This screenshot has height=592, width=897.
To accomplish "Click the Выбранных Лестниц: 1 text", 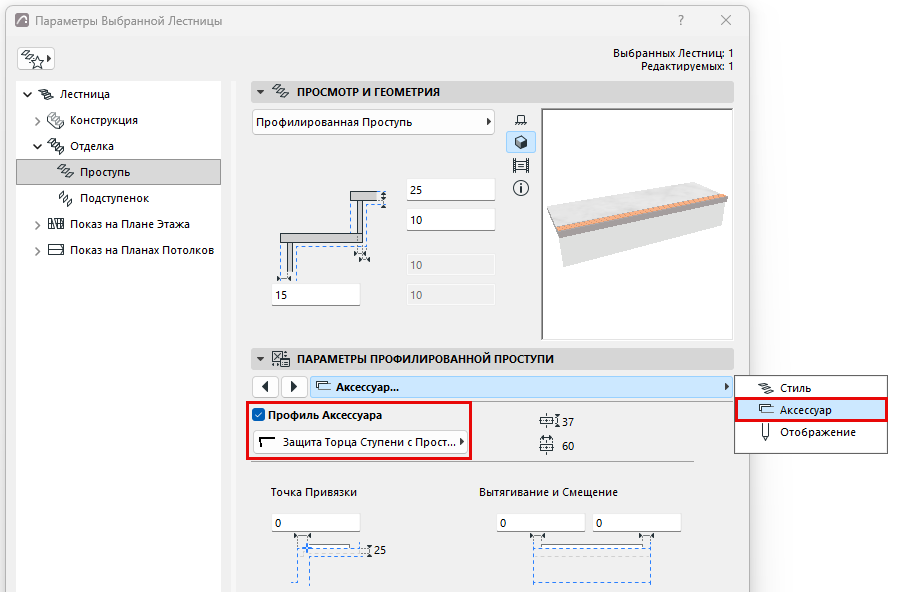I will (x=673, y=53).
